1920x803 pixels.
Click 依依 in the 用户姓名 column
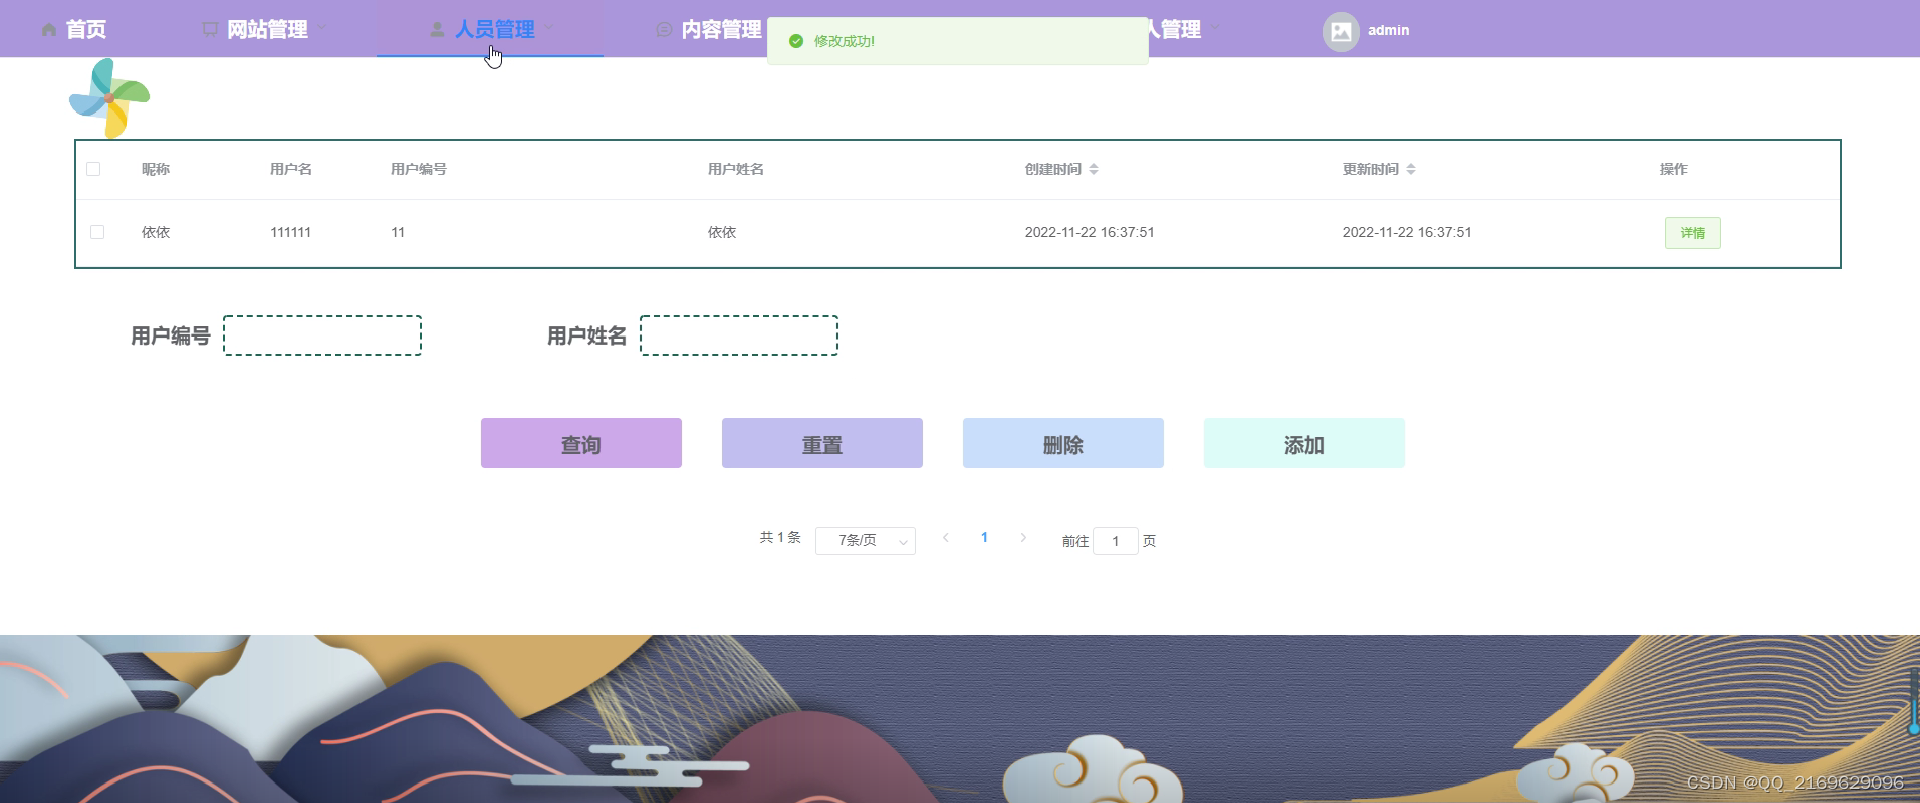pos(722,232)
